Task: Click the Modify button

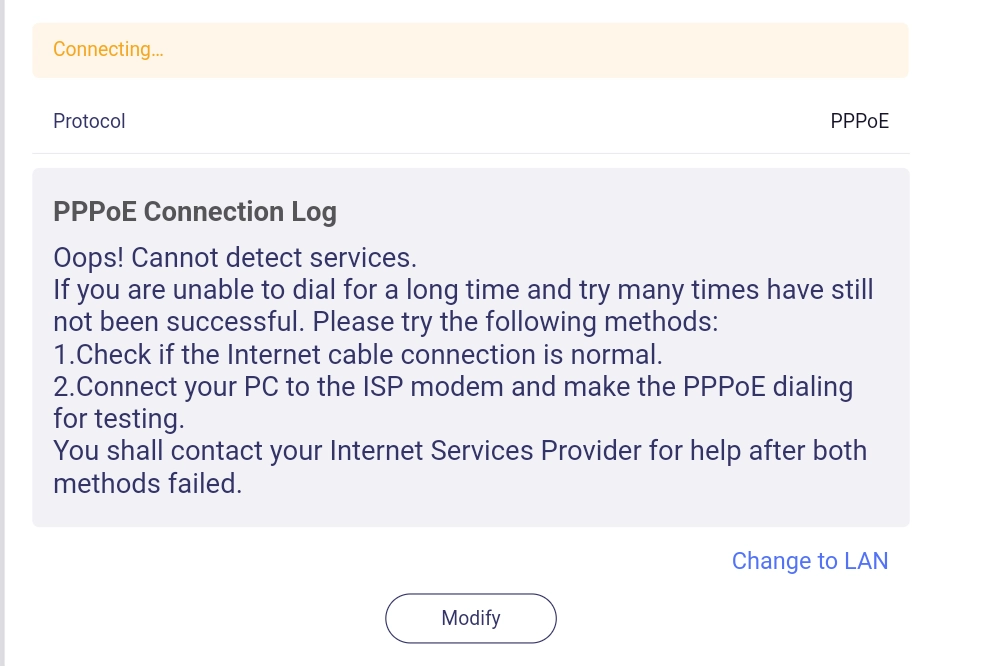Action: coord(470,618)
